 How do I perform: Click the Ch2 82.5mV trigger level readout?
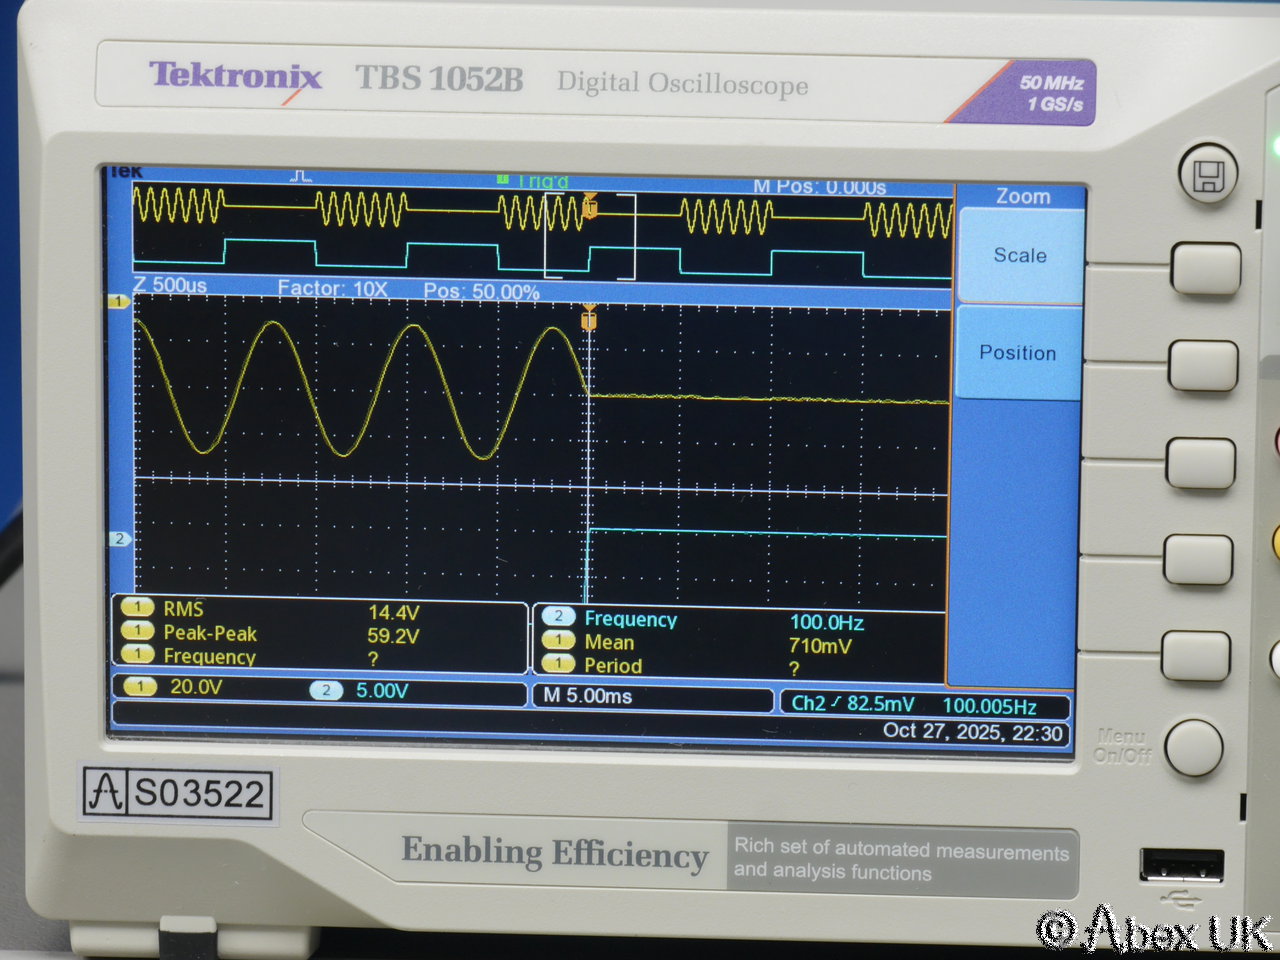(852, 703)
